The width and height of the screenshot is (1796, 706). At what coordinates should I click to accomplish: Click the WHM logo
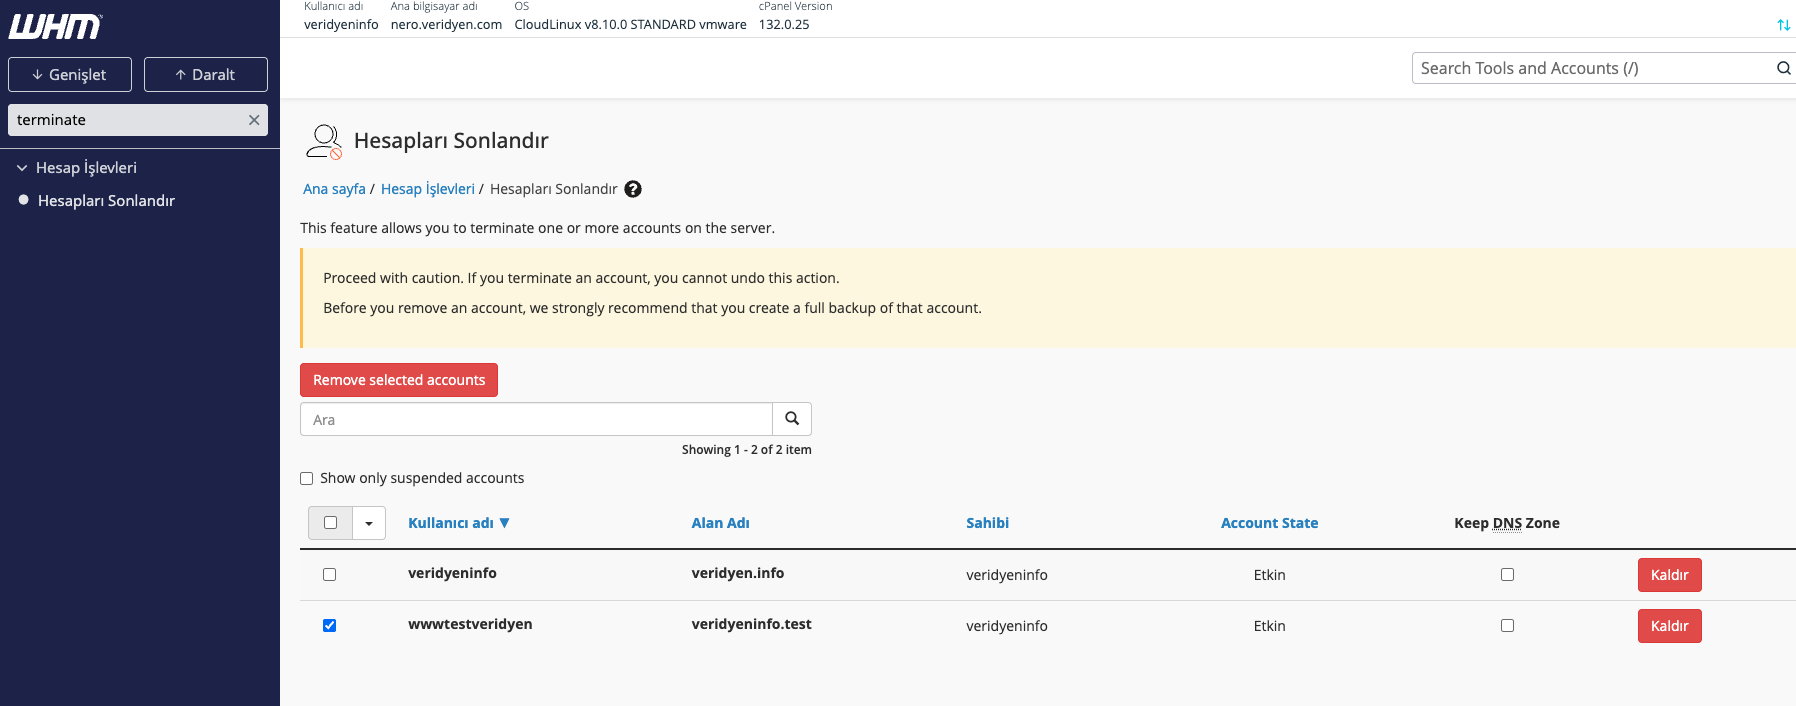(55, 26)
